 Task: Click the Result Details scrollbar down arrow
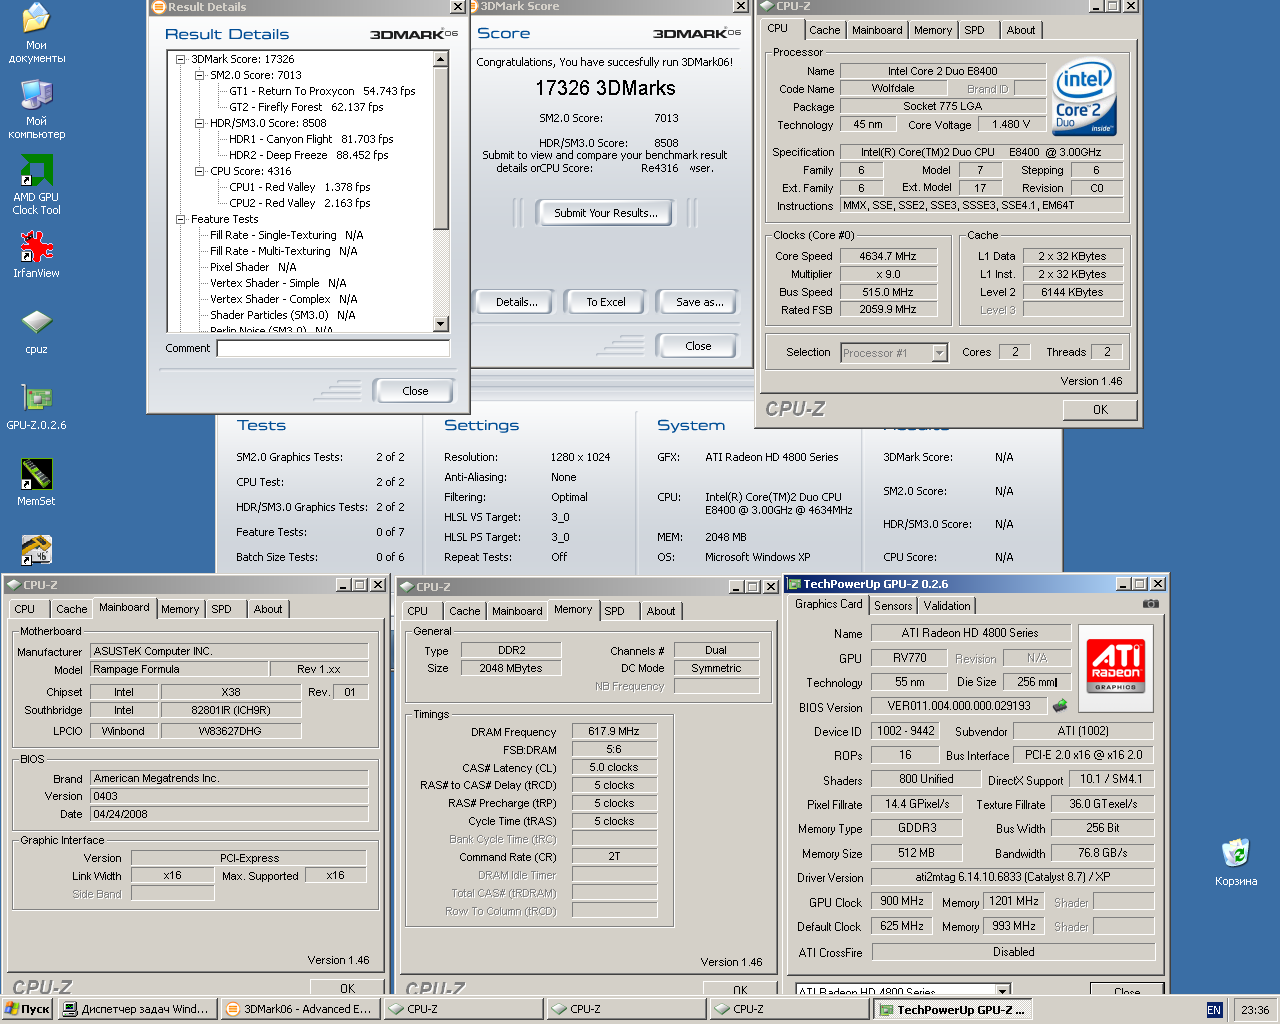pyautogui.click(x=441, y=324)
